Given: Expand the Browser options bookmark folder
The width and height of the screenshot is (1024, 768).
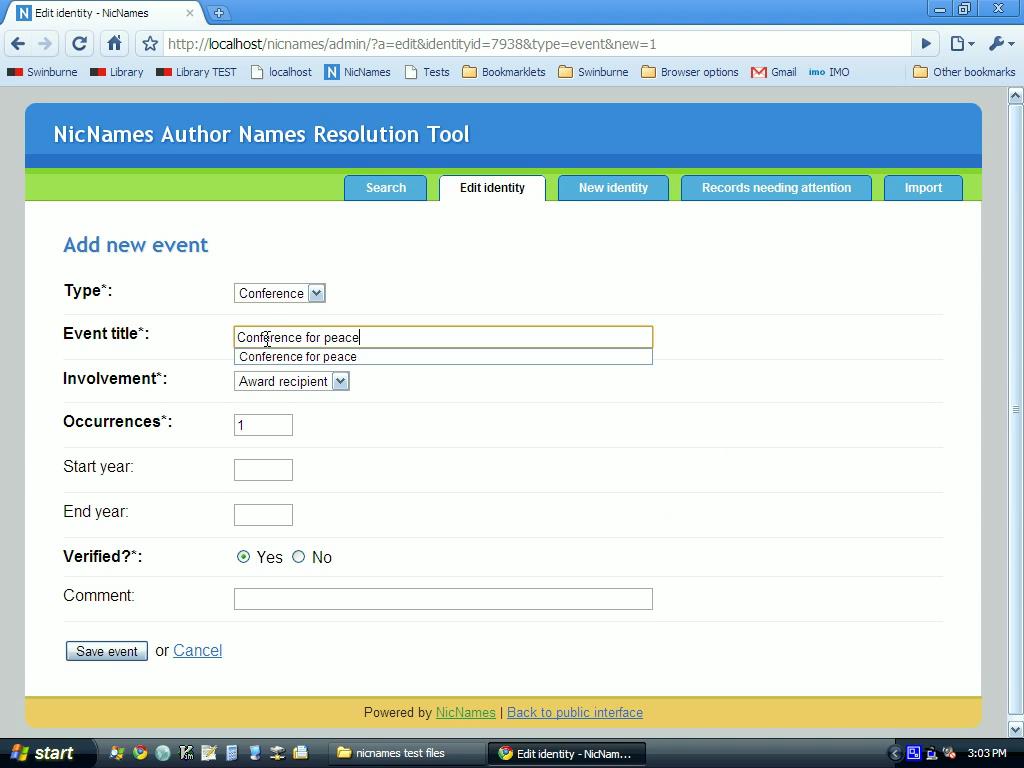Looking at the screenshot, I should pyautogui.click(x=690, y=72).
